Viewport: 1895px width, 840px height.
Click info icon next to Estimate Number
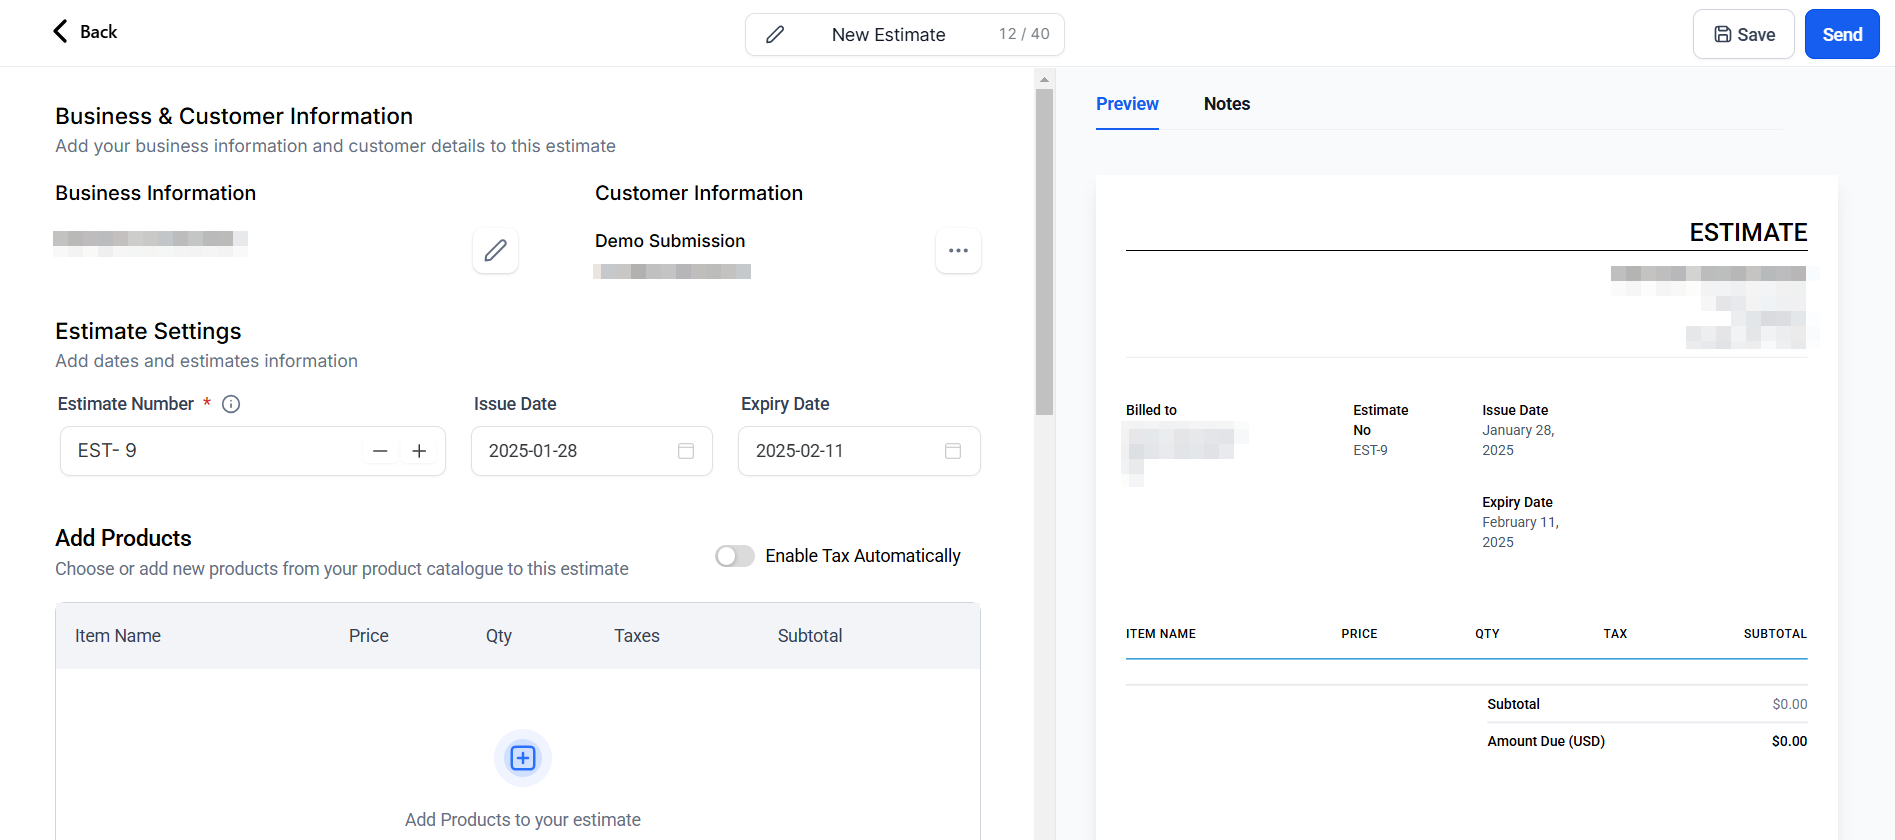pyautogui.click(x=231, y=404)
